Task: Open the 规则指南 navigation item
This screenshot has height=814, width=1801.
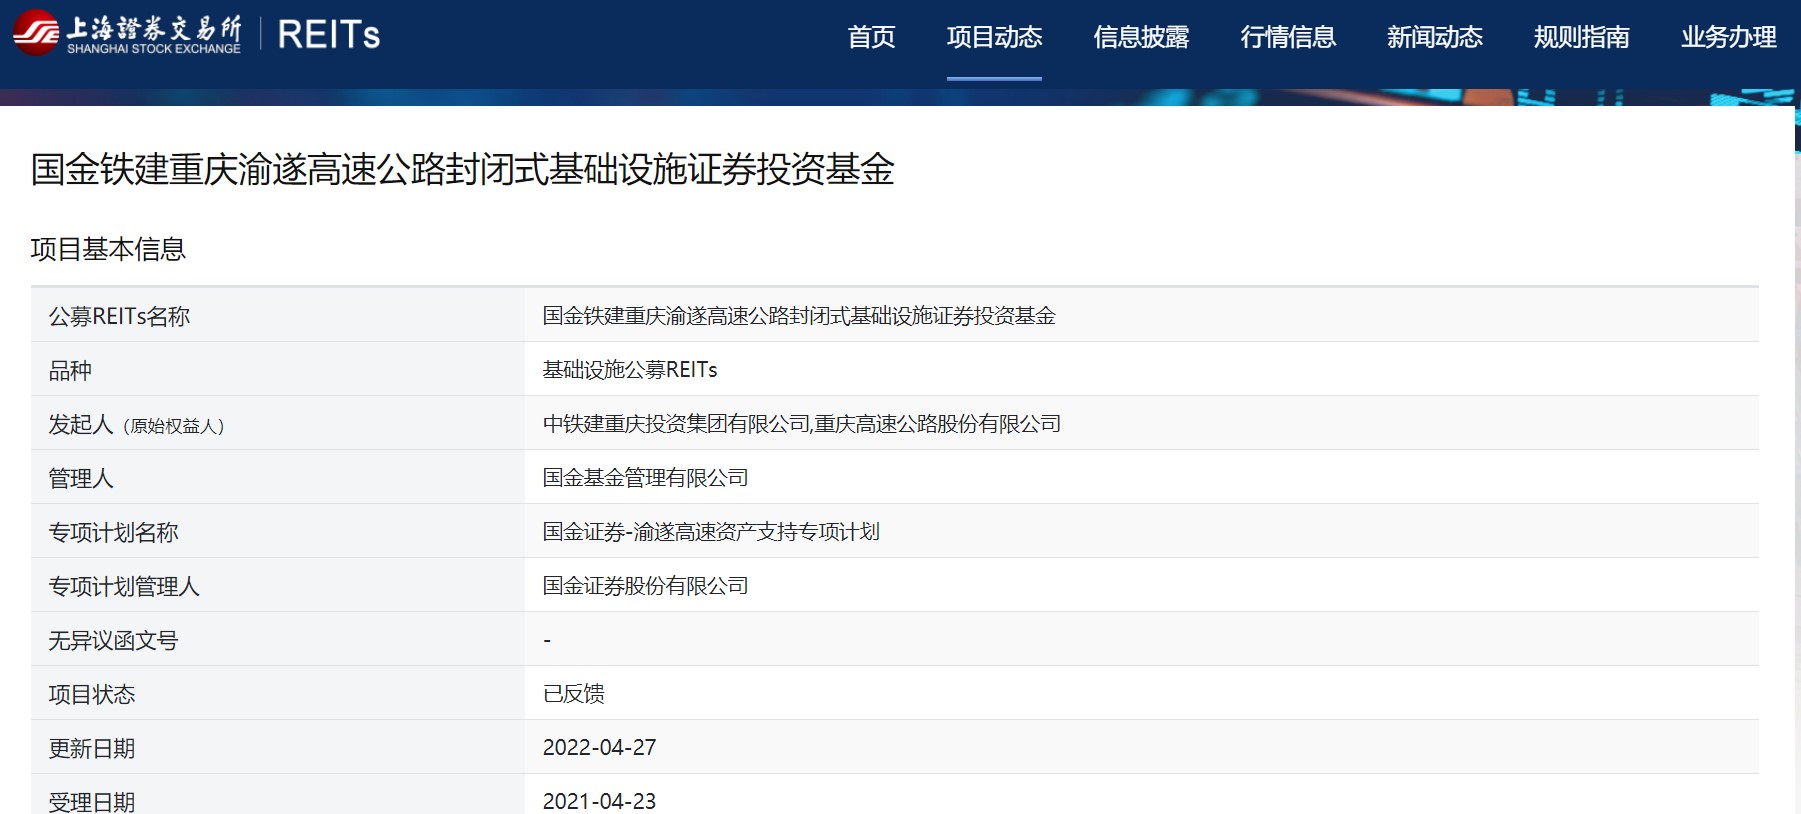Action: pyautogui.click(x=1581, y=38)
